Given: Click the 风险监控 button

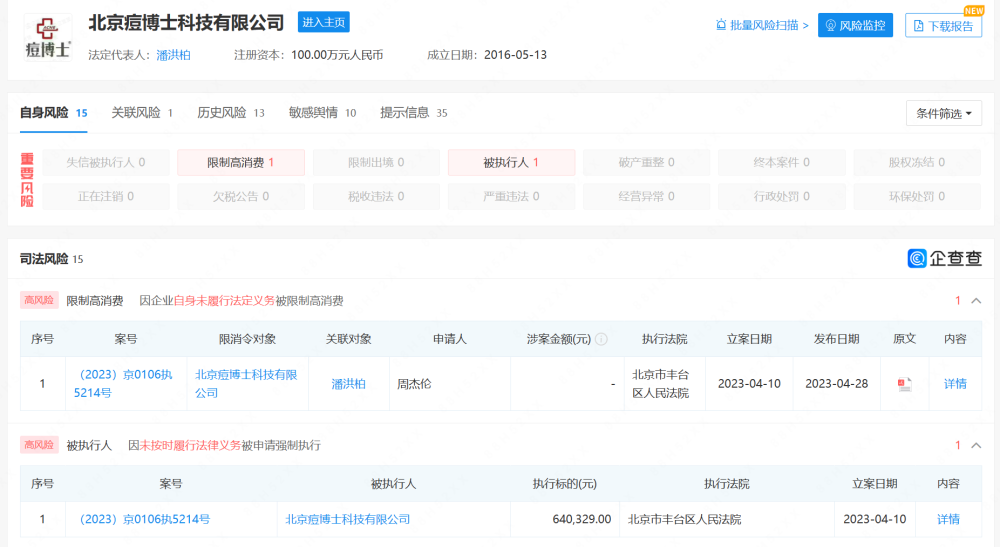Looking at the screenshot, I should click(x=855, y=26).
